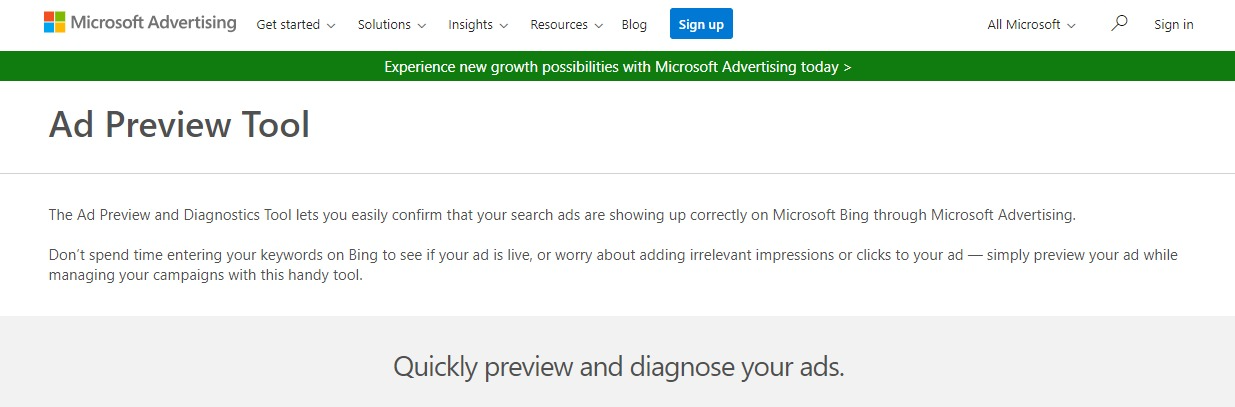Click the chevron next to All Microsoft

1072,25
